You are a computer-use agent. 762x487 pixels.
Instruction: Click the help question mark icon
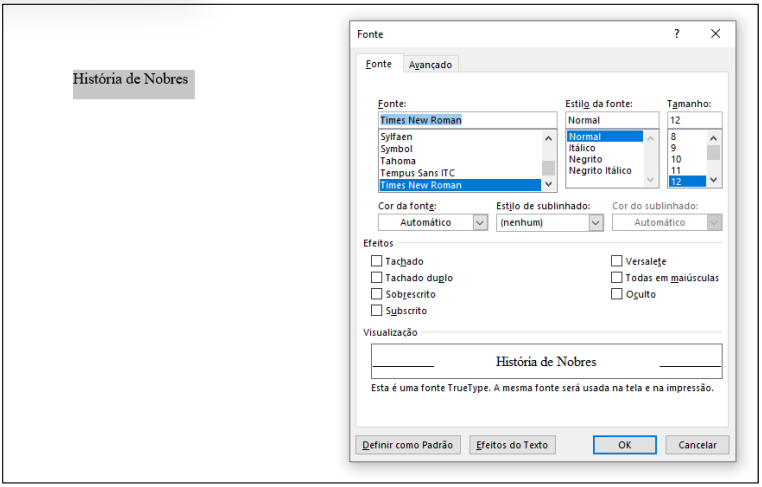pos(676,34)
